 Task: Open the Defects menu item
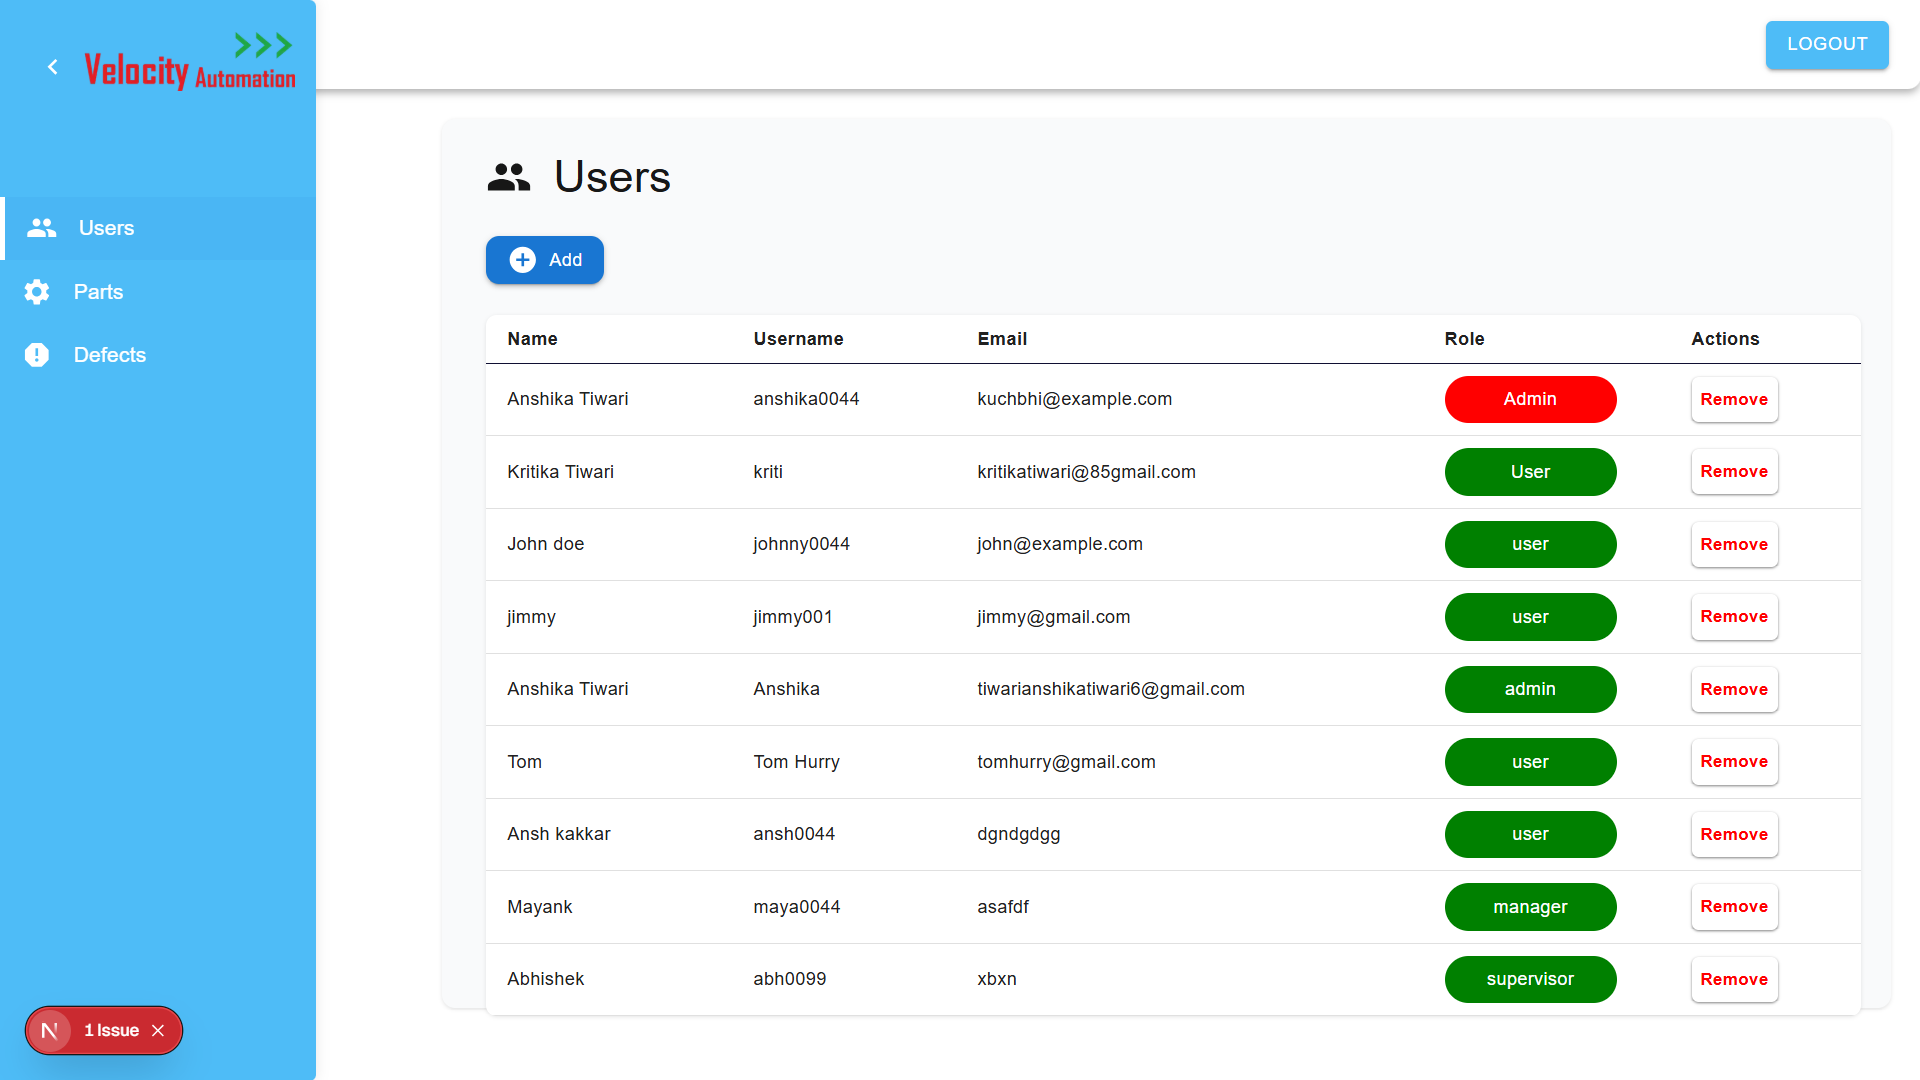point(109,355)
